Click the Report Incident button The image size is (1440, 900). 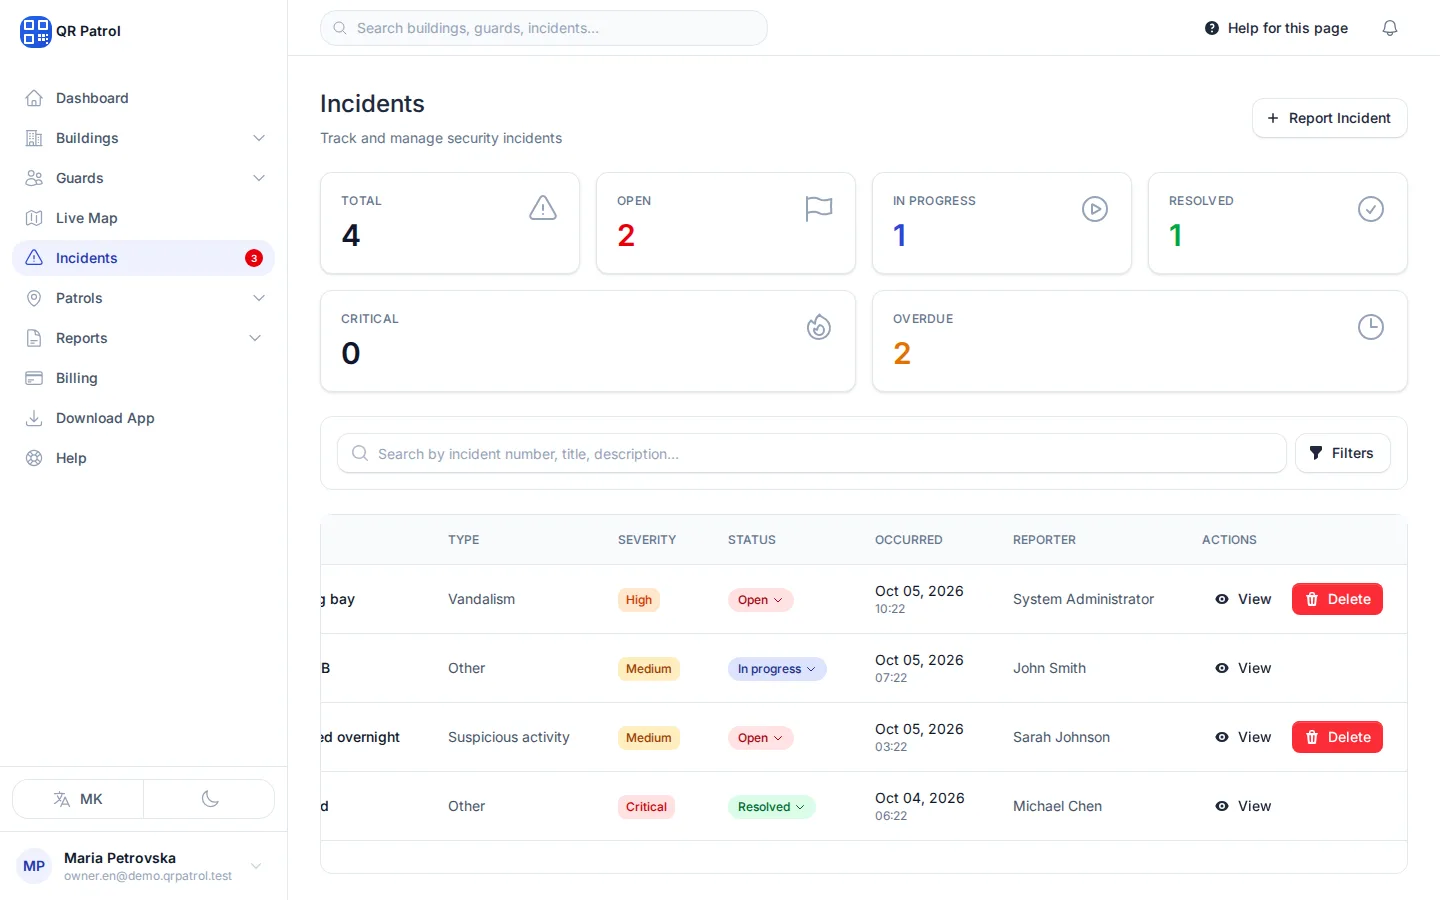(1329, 118)
